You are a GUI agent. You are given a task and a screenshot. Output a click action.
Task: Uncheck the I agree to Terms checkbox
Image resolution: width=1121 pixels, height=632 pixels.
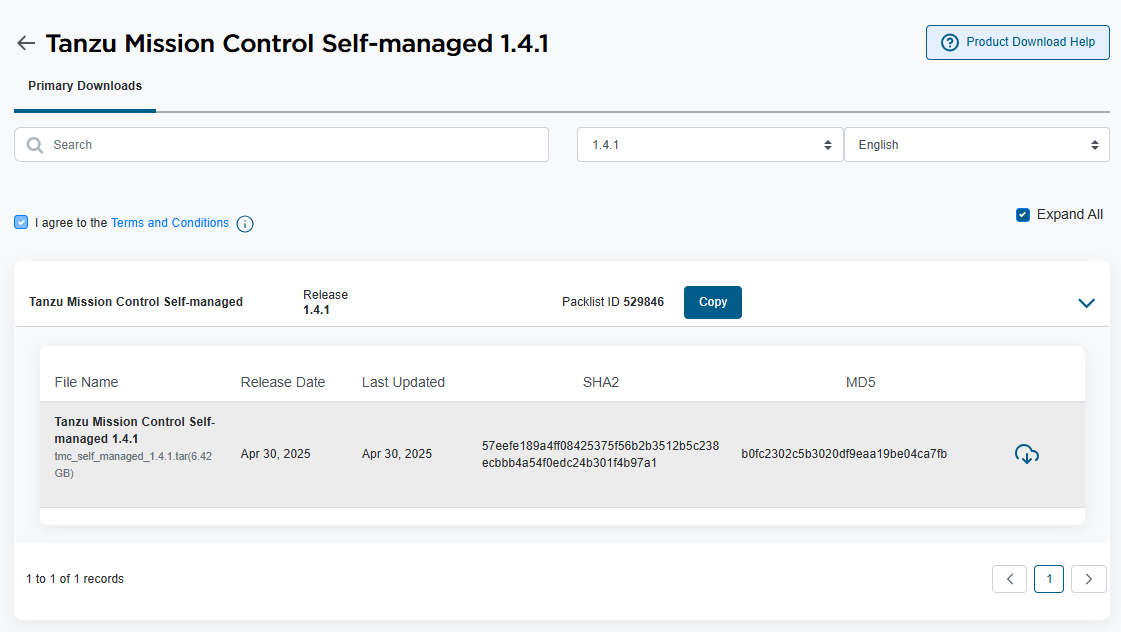coord(21,222)
